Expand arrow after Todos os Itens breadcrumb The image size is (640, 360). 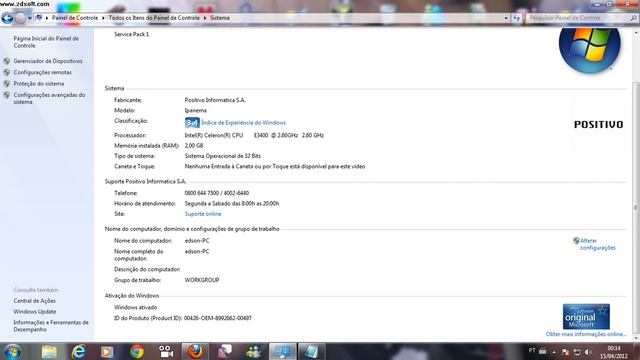point(205,18)
